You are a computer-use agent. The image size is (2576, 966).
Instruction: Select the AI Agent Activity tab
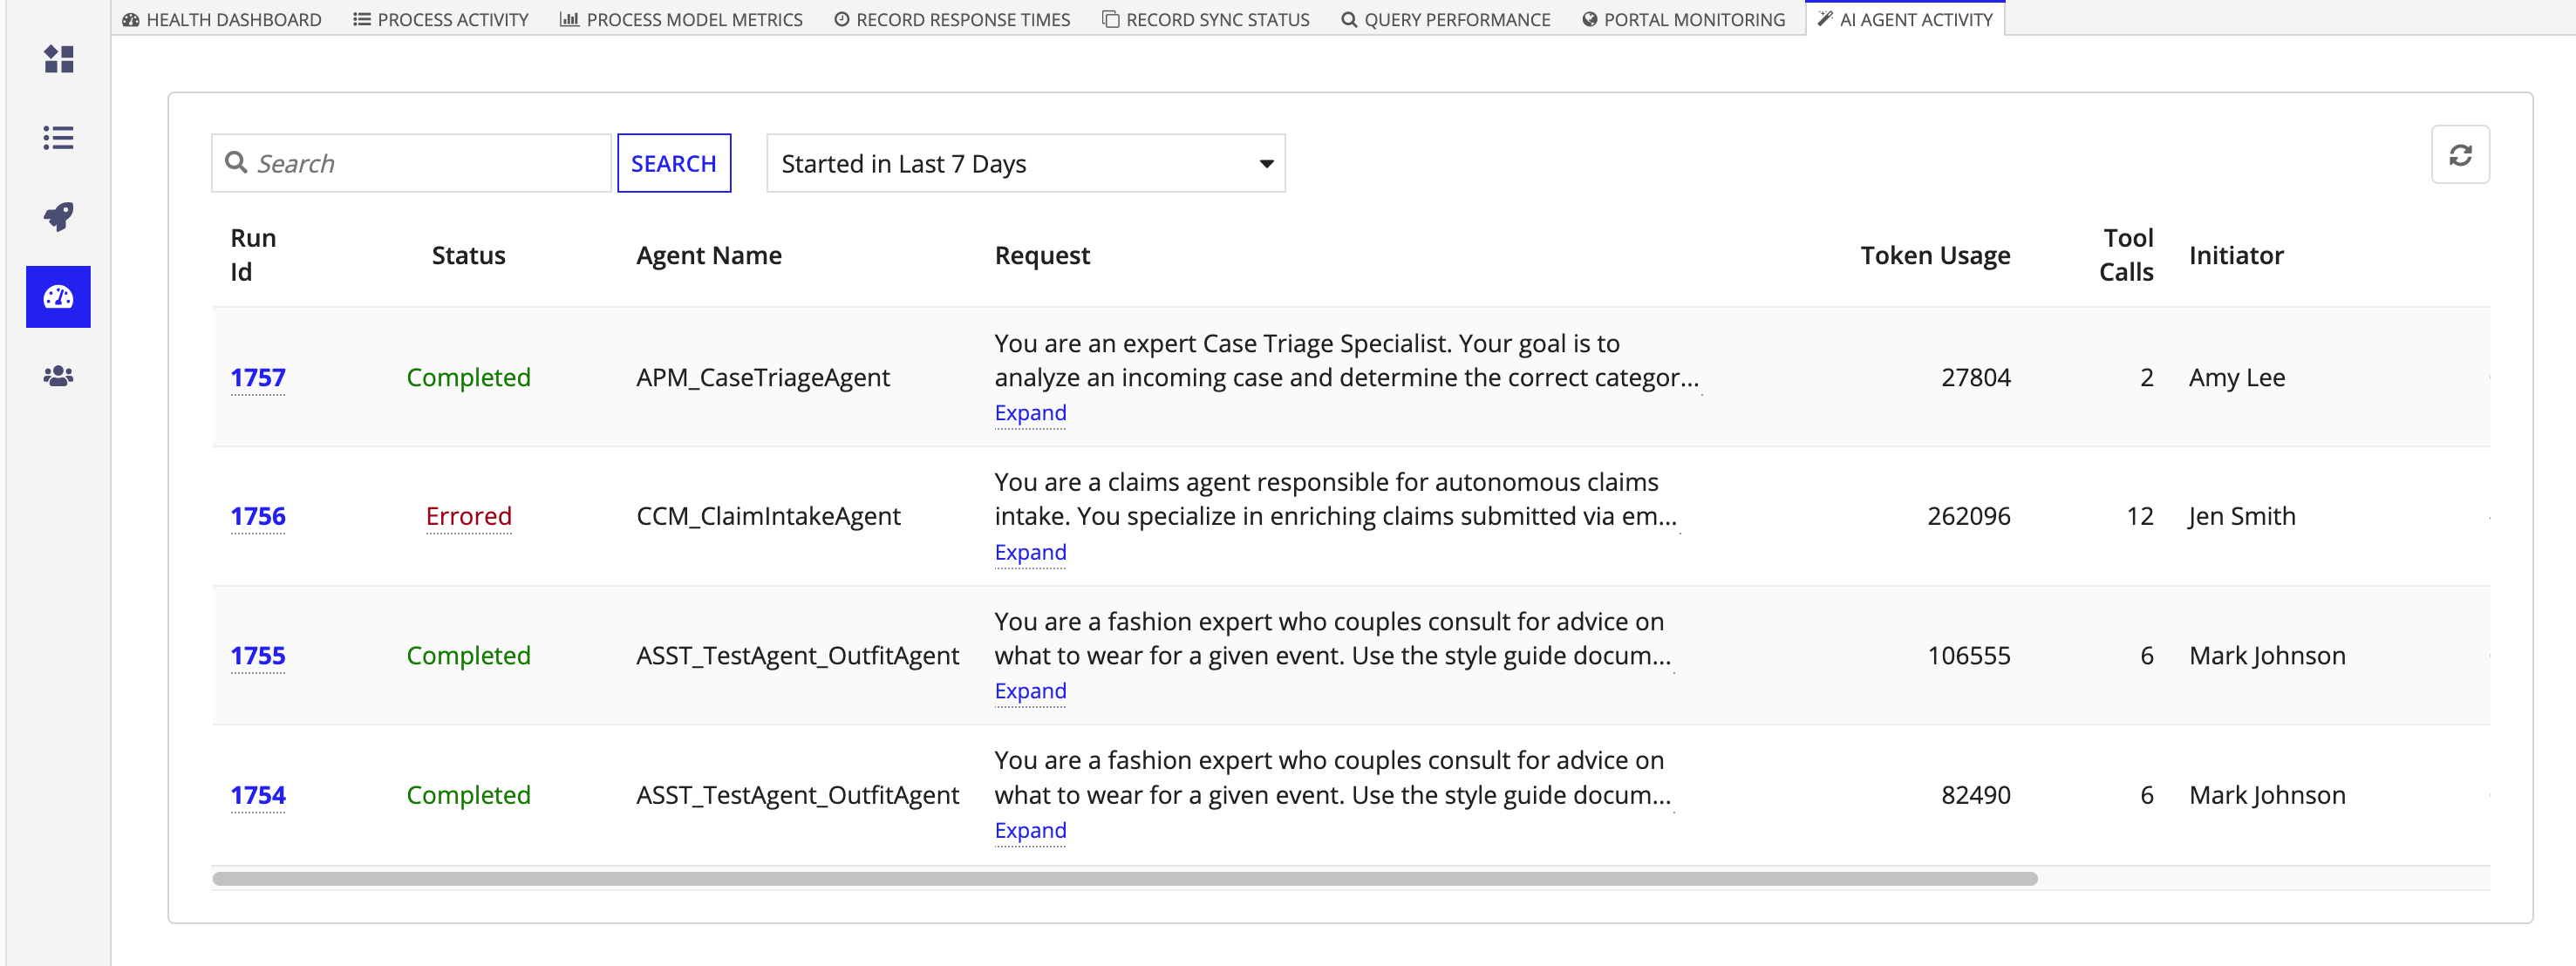coord(1905,19)
